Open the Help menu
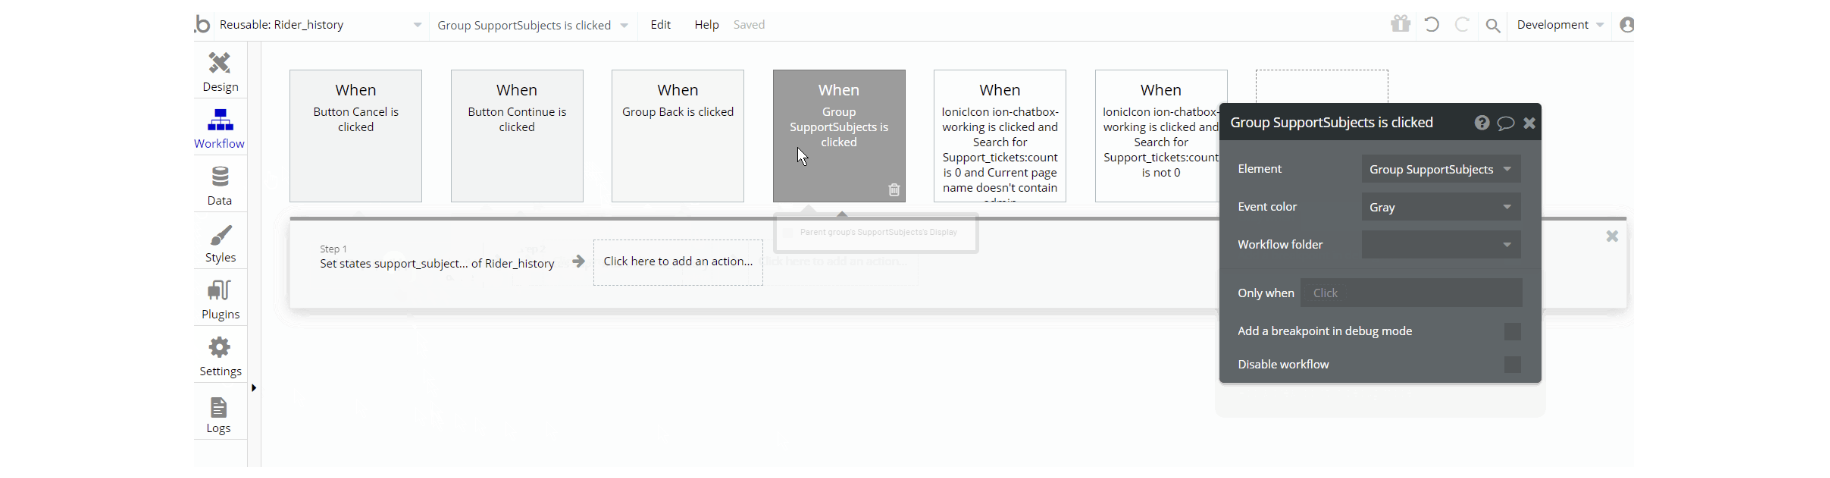The height and width of the screenshot is (478, 1830). 706,25
